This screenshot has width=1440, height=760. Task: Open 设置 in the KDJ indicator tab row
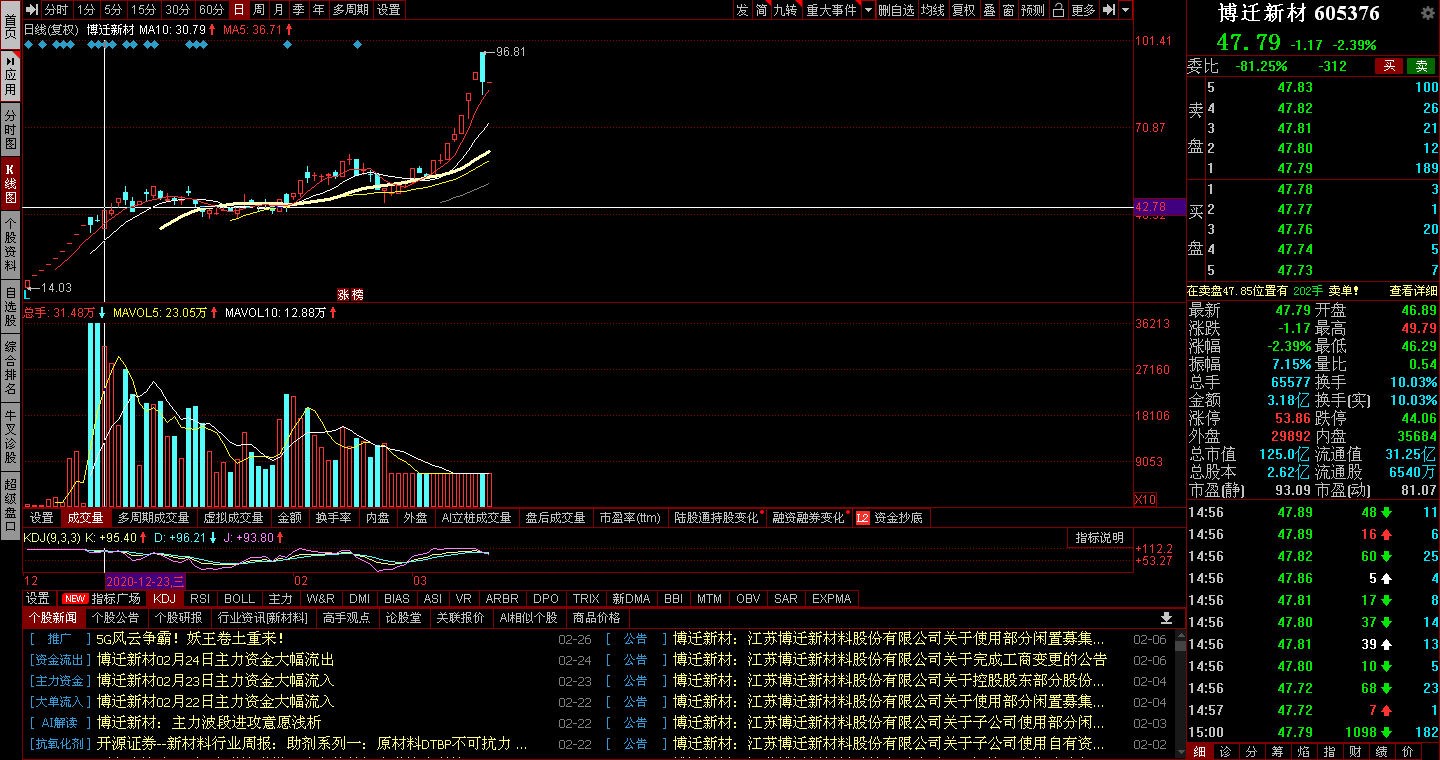point(38,599)
